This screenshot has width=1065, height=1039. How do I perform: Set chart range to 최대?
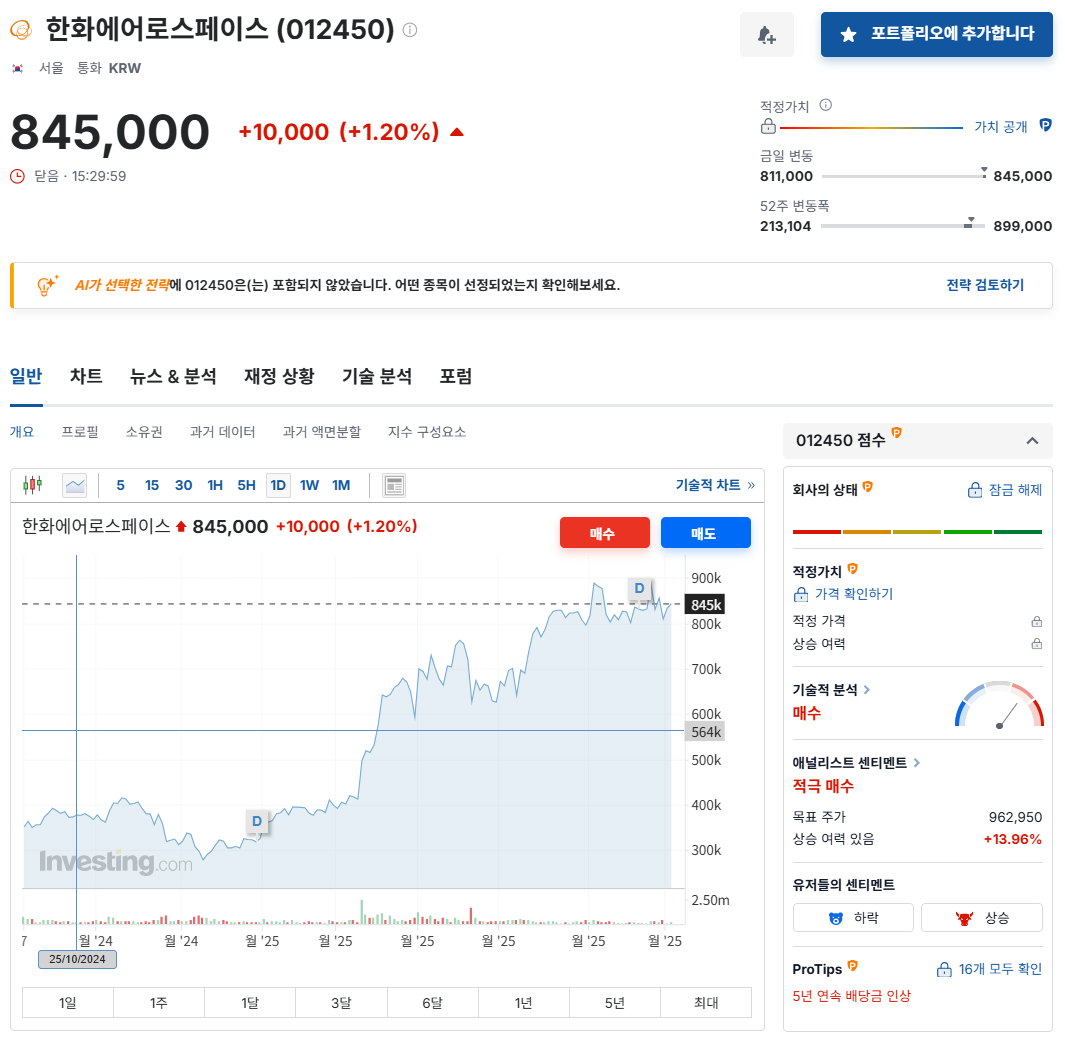click(706, 1002)
